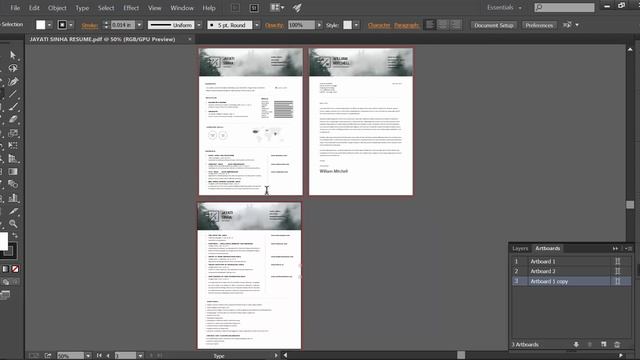
Task: Click the Document Setup button
Action: [x=493, y=25]
